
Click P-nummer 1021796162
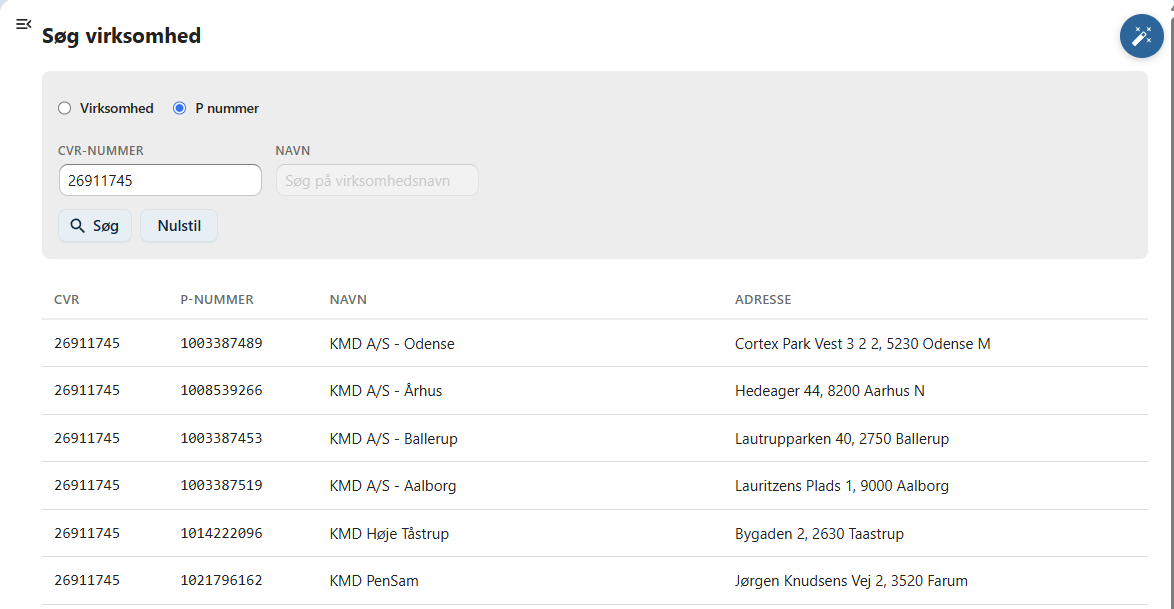click(222, 581)
